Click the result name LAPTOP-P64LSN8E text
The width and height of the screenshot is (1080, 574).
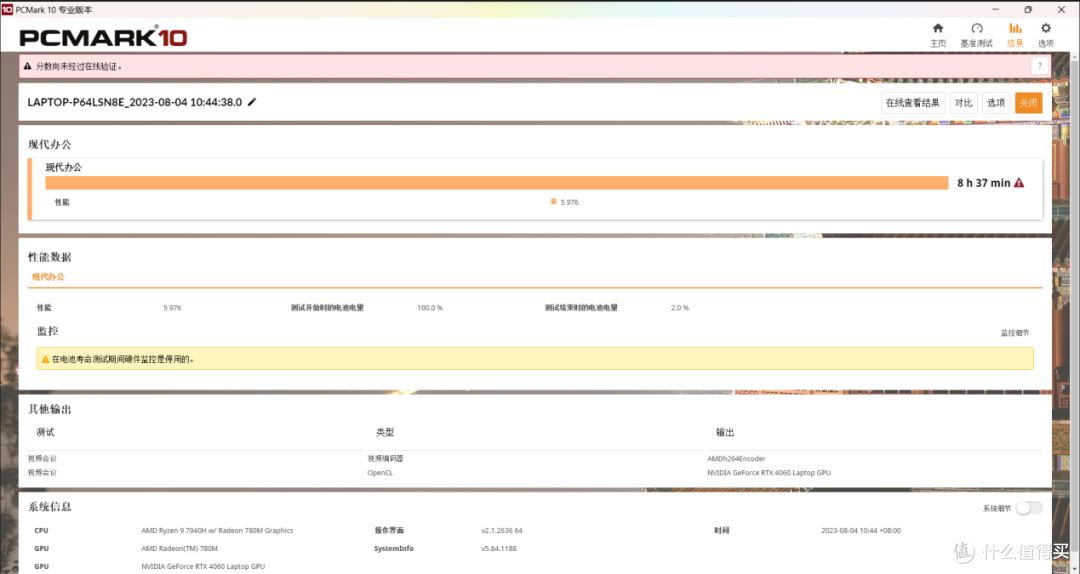(x=134, y=102)
